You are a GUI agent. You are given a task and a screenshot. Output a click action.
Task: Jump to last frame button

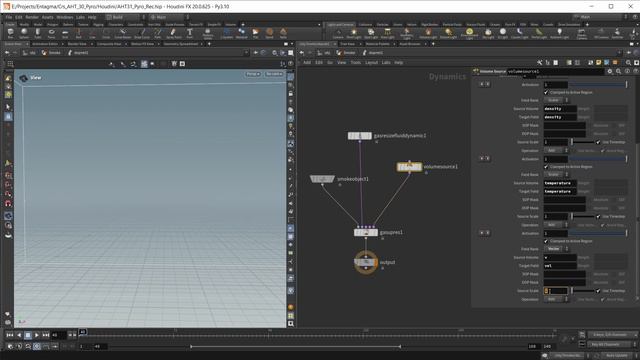[46, 335]
